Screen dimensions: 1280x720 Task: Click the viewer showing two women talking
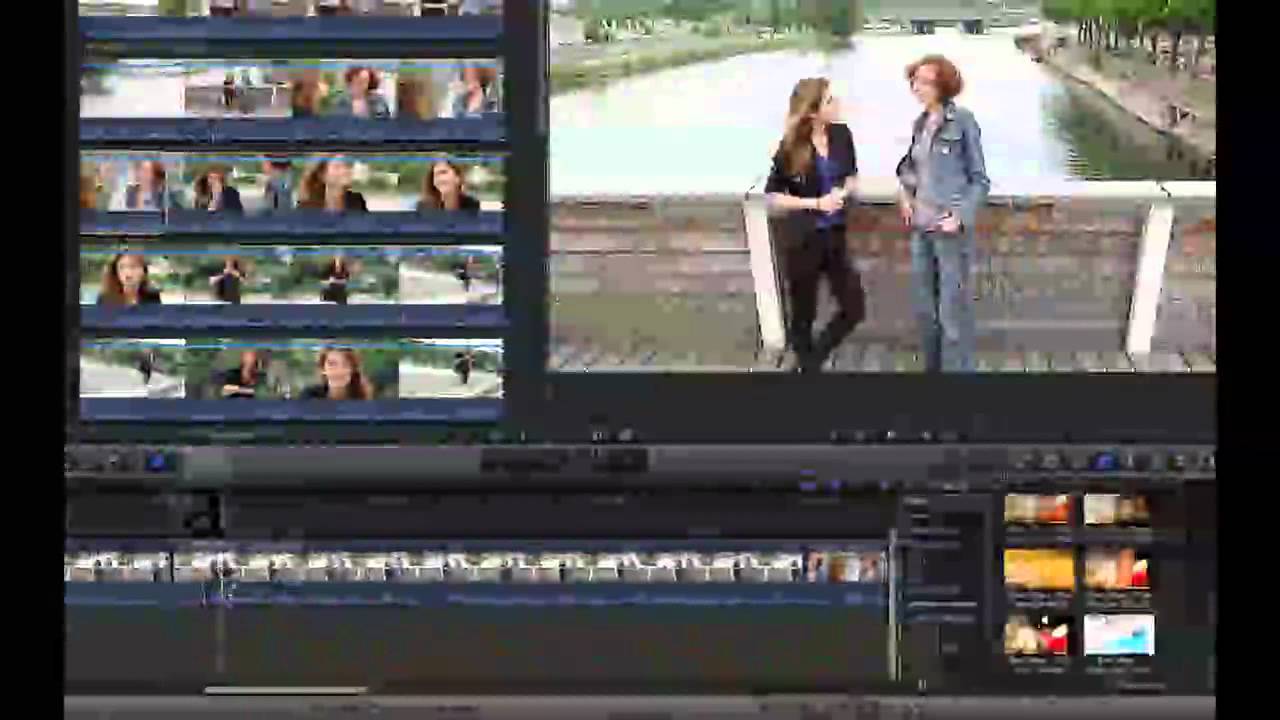[x=882, y=186]
